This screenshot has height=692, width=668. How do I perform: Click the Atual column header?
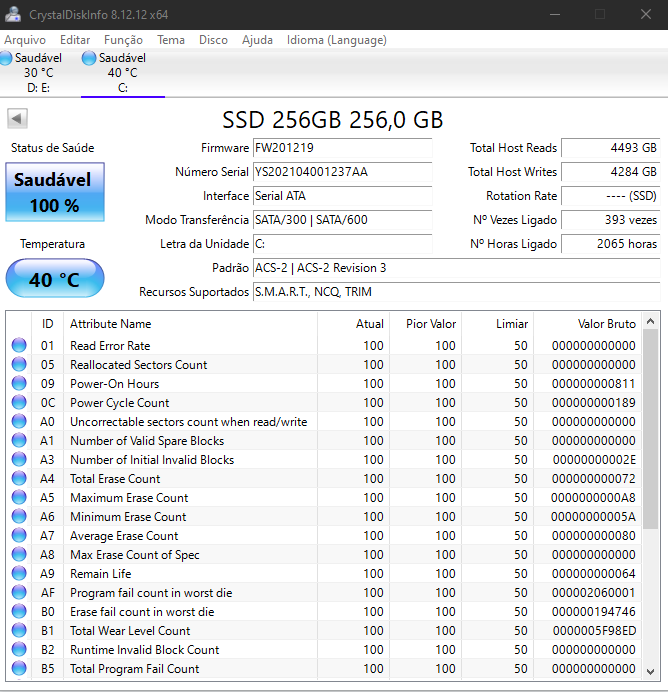(353, 323)
